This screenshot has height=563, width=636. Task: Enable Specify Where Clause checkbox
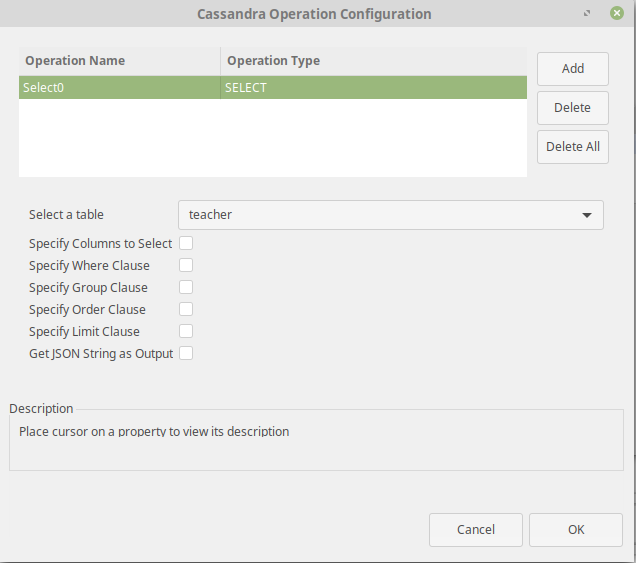coord(186,265)
